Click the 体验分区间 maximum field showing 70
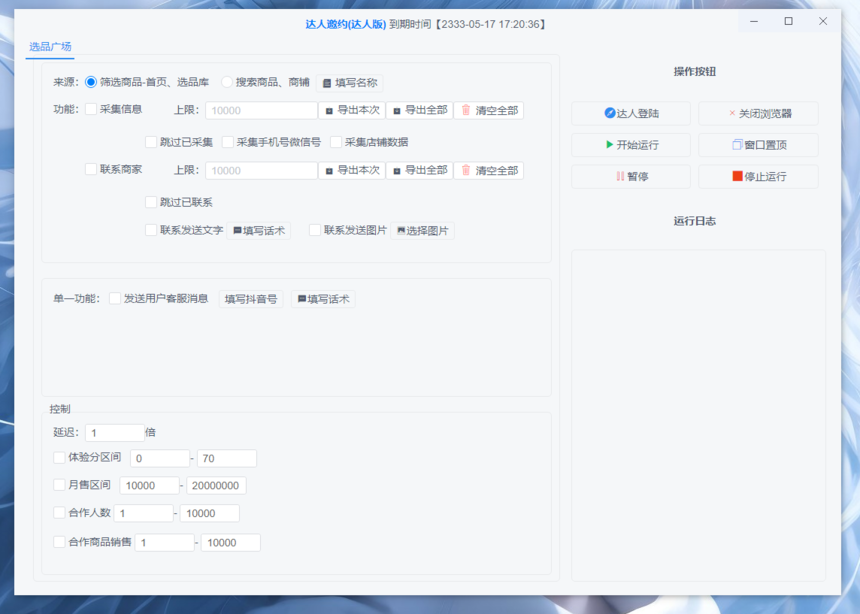Image resolution: width=860 pixels, height=614 pixels. (x=227, y=458)
